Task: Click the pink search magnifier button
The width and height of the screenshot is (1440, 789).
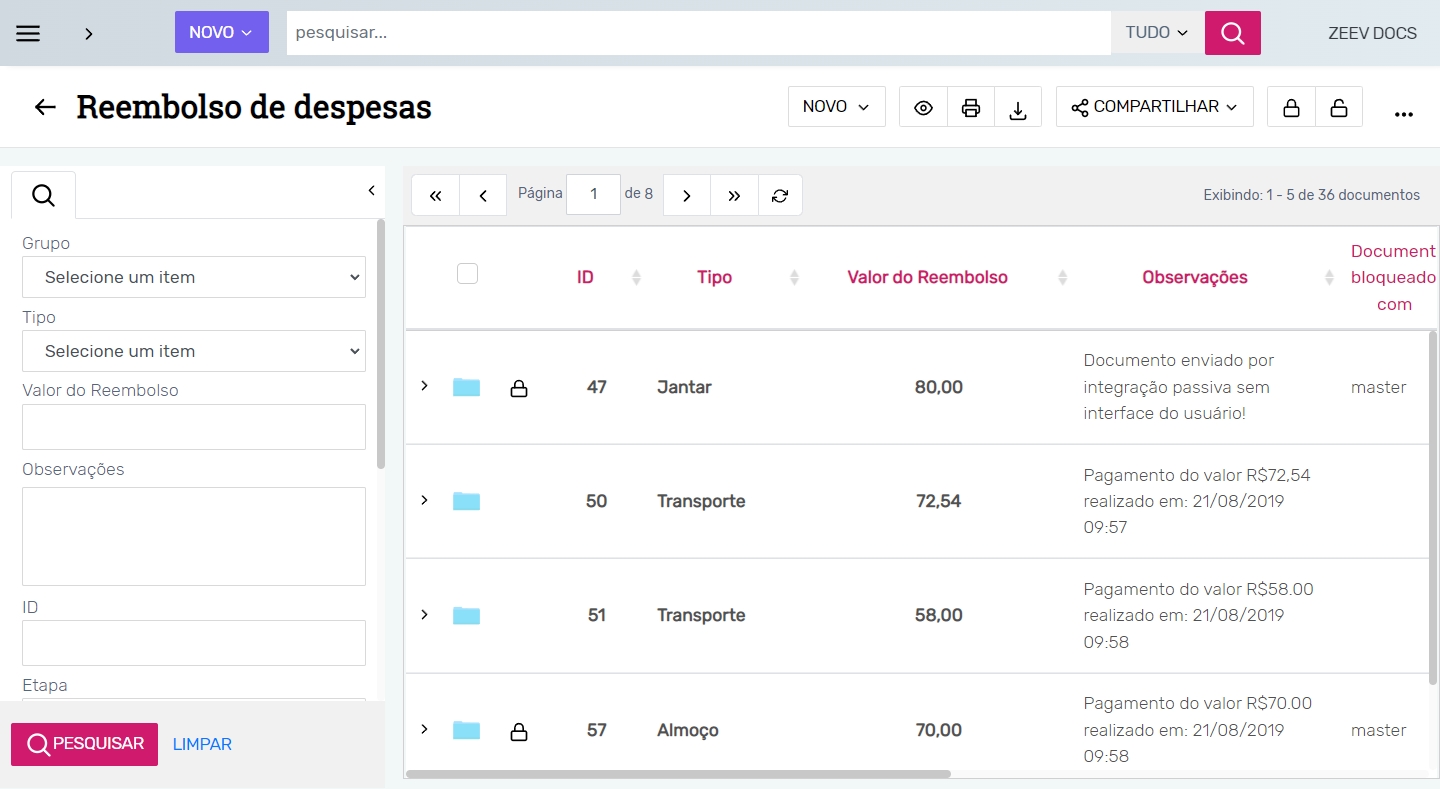Action: [x=1232, y=33]
